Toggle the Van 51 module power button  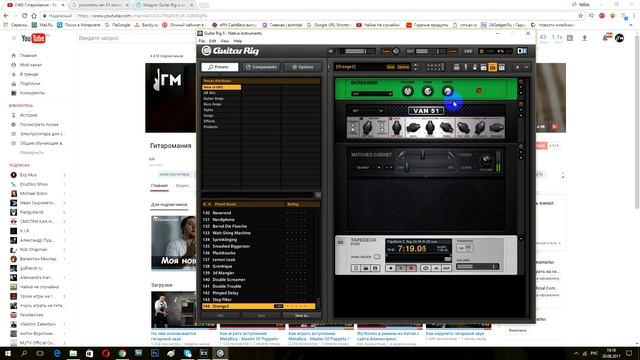pyautogui.click(x=521, y=104)
